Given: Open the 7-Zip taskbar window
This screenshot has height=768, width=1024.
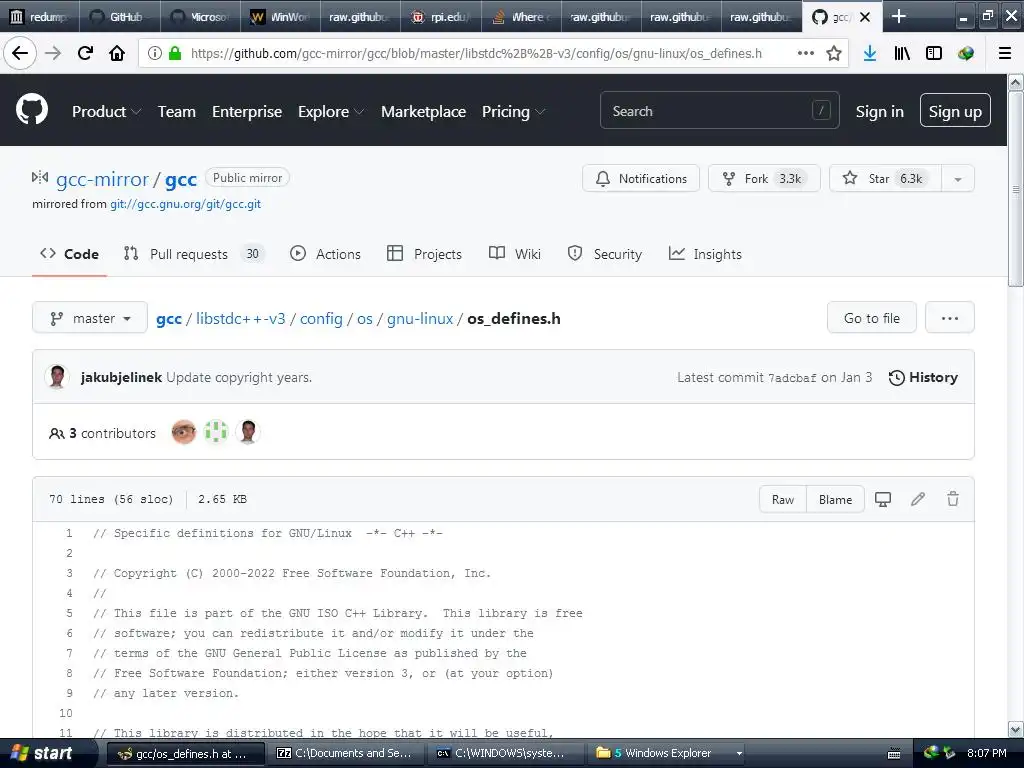Looking at the screenshot, I should [x=345, y=753].
